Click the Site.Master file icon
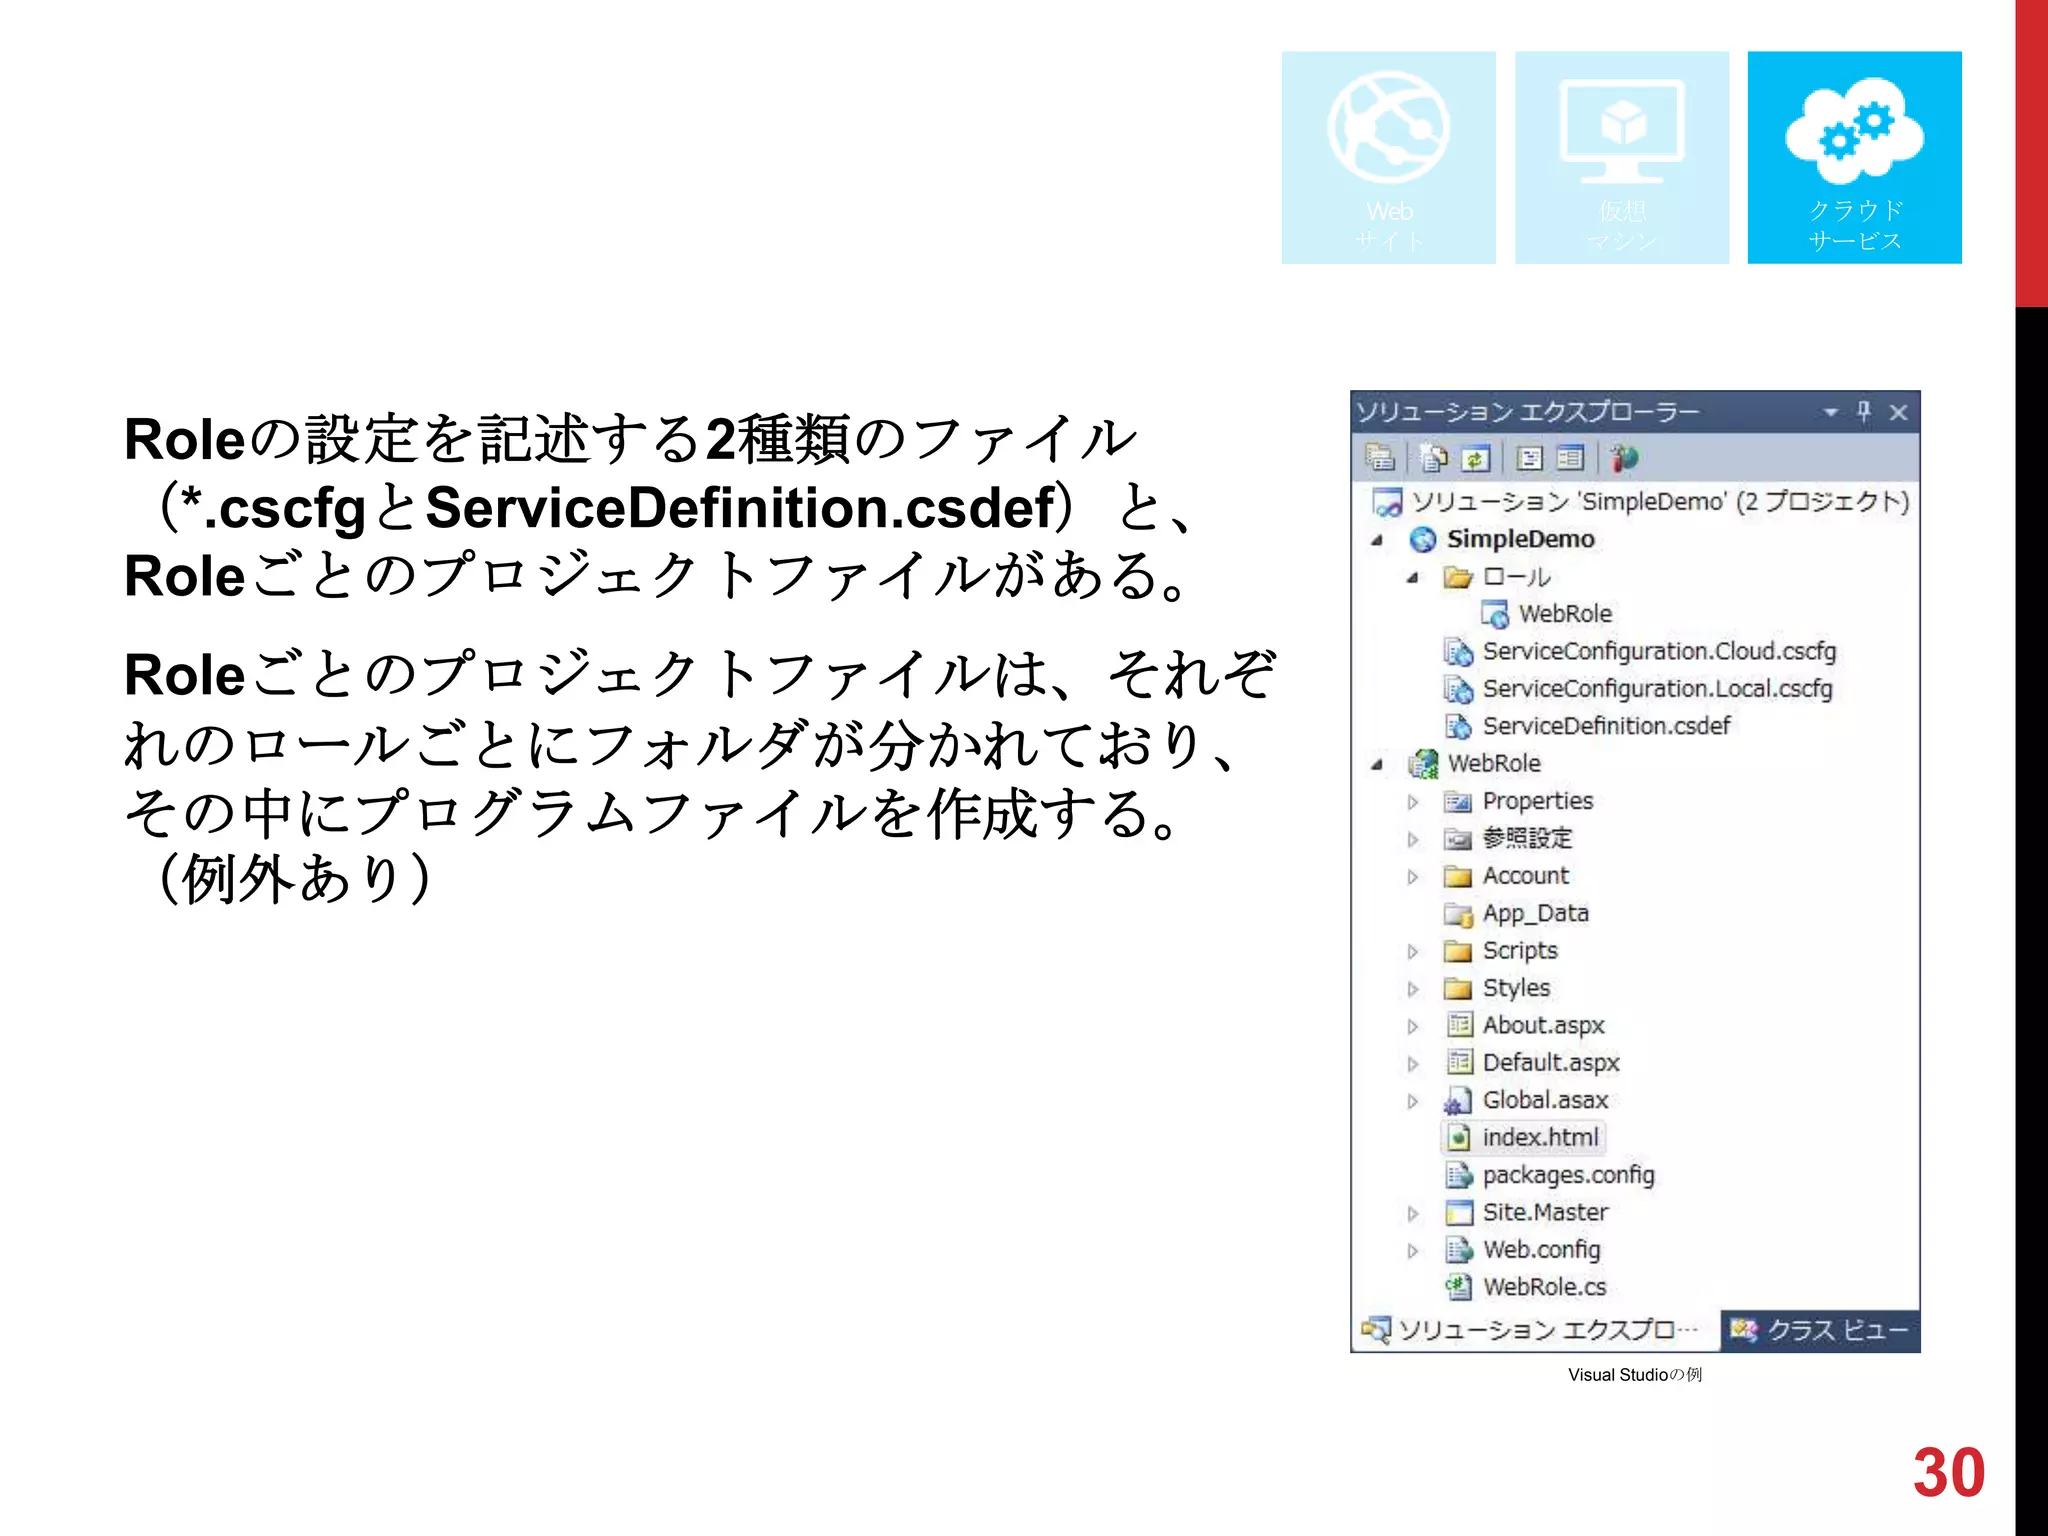This screenshot has height=1536, width=2048. click(1460, 1212)
